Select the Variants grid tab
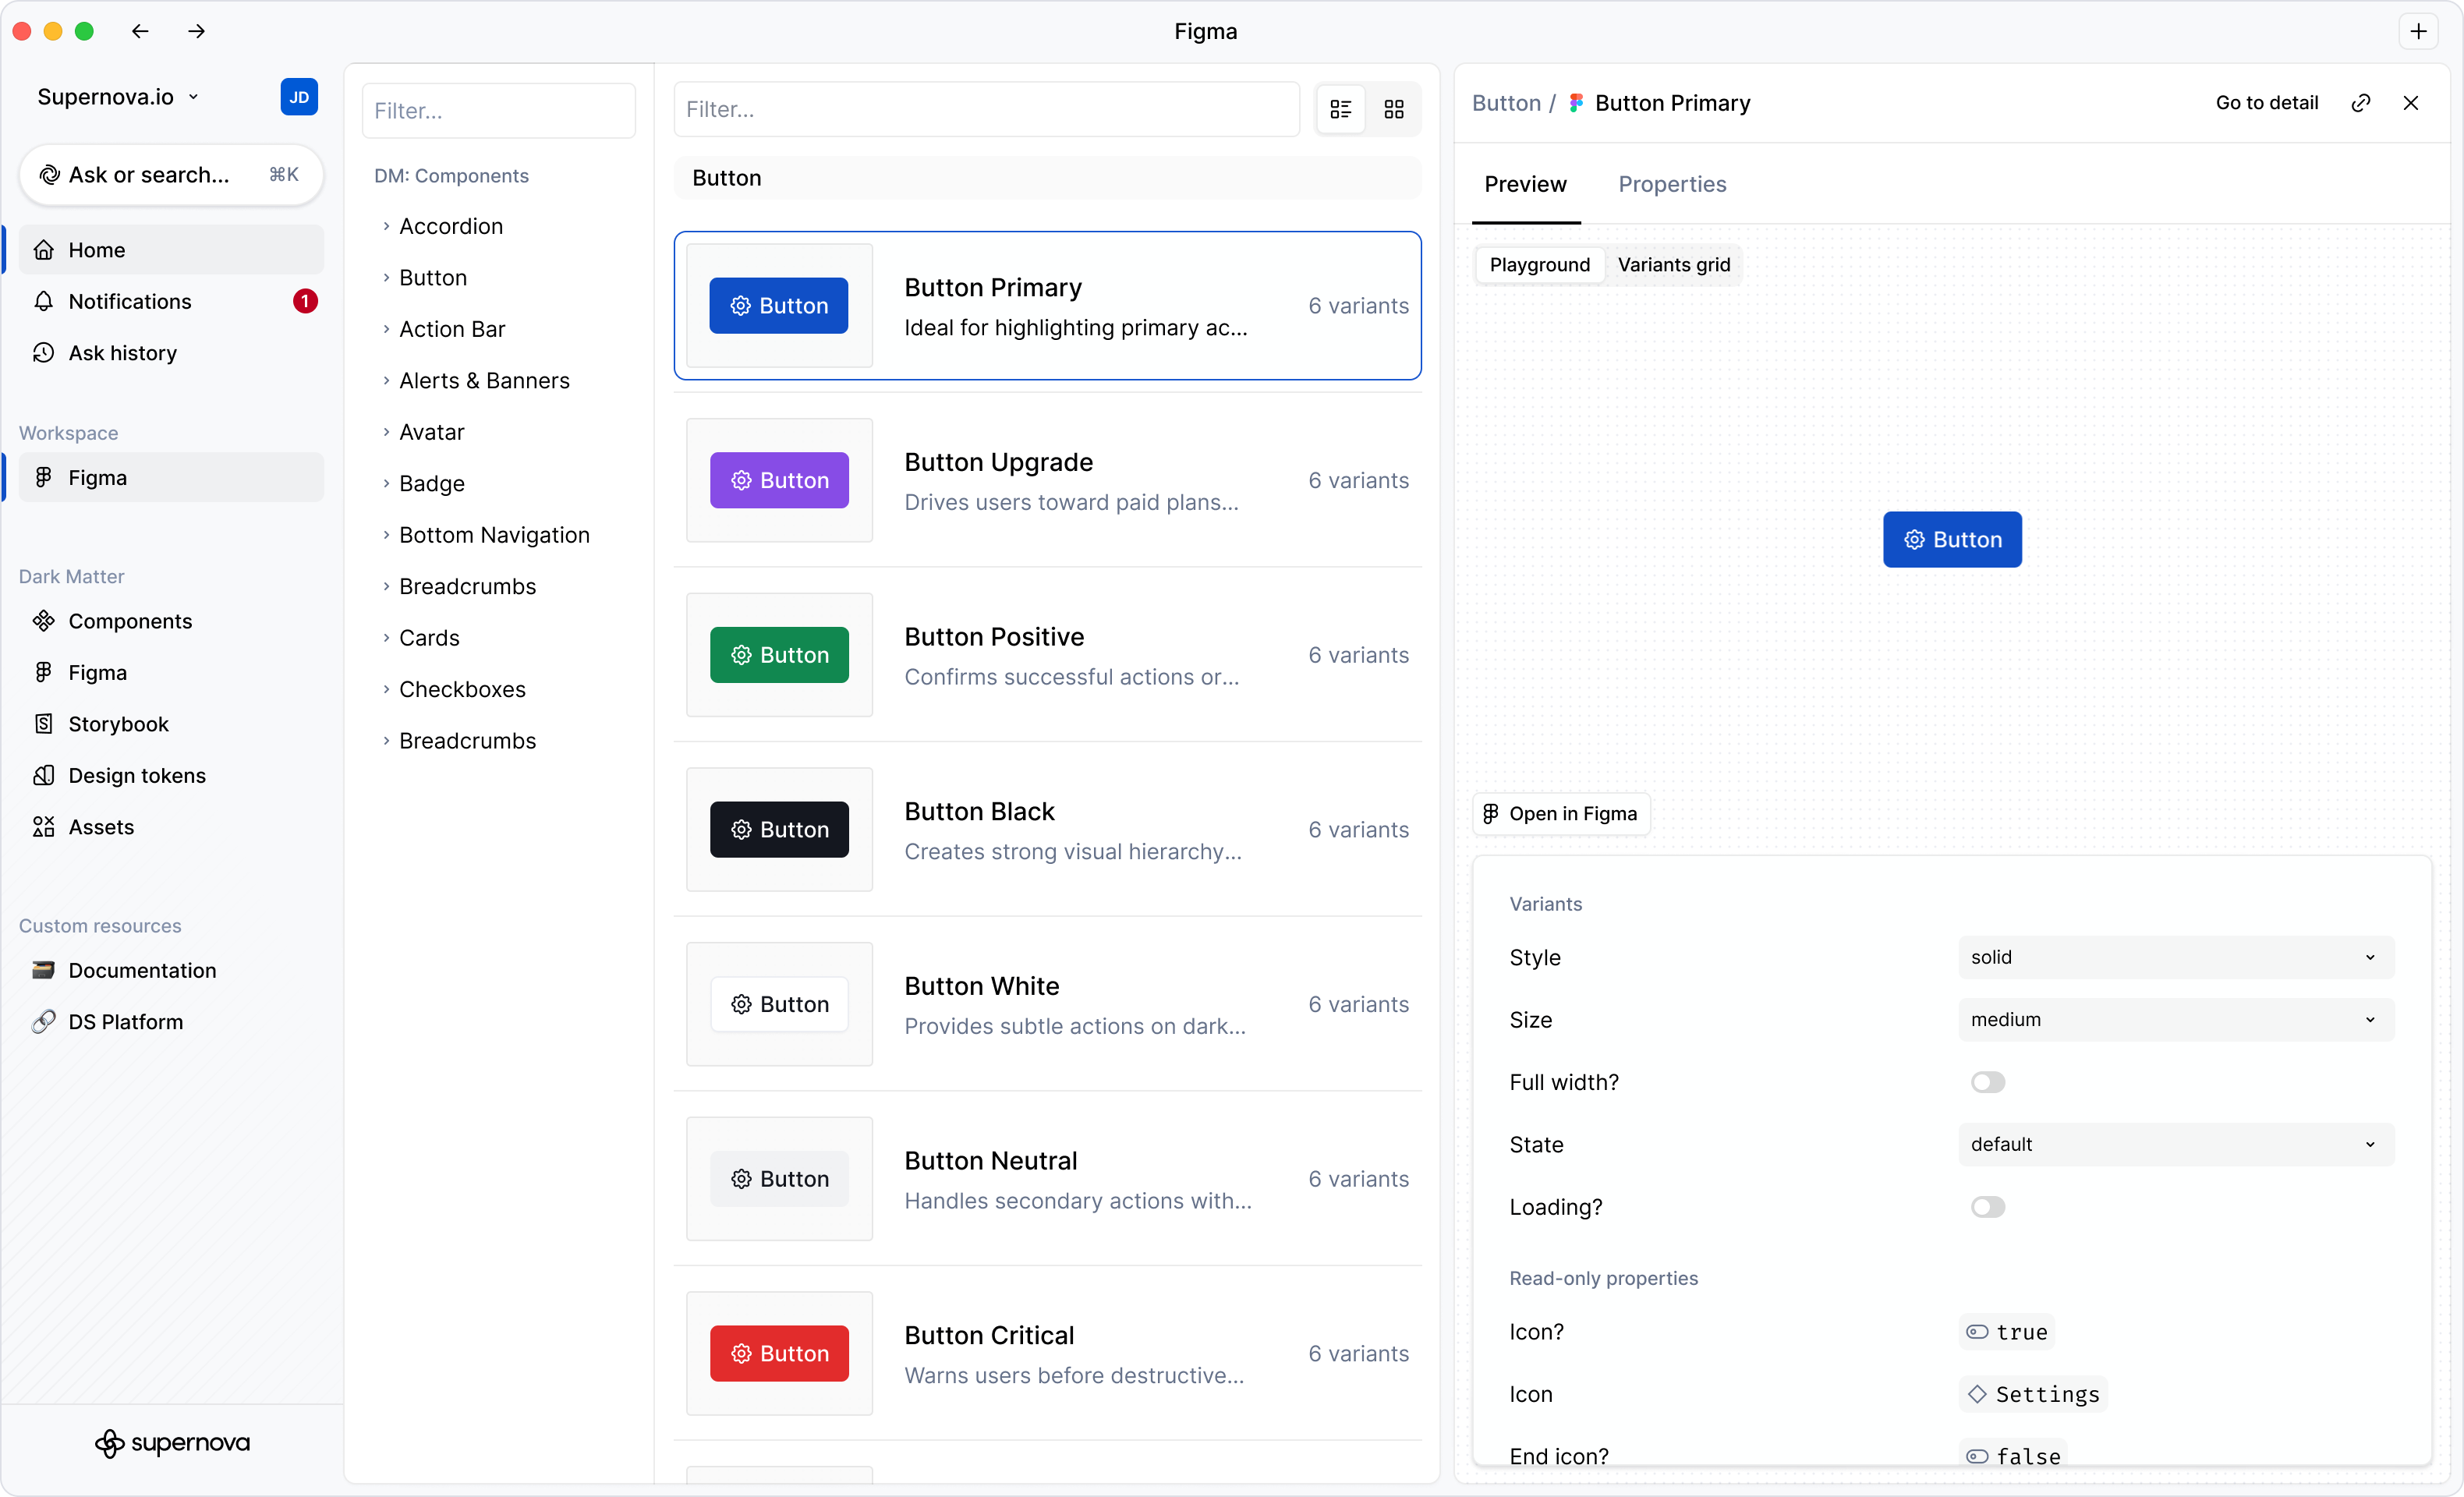The width and height of the screenshot is (2464, 1497). pyautogui.click(x=1674, y=264)
